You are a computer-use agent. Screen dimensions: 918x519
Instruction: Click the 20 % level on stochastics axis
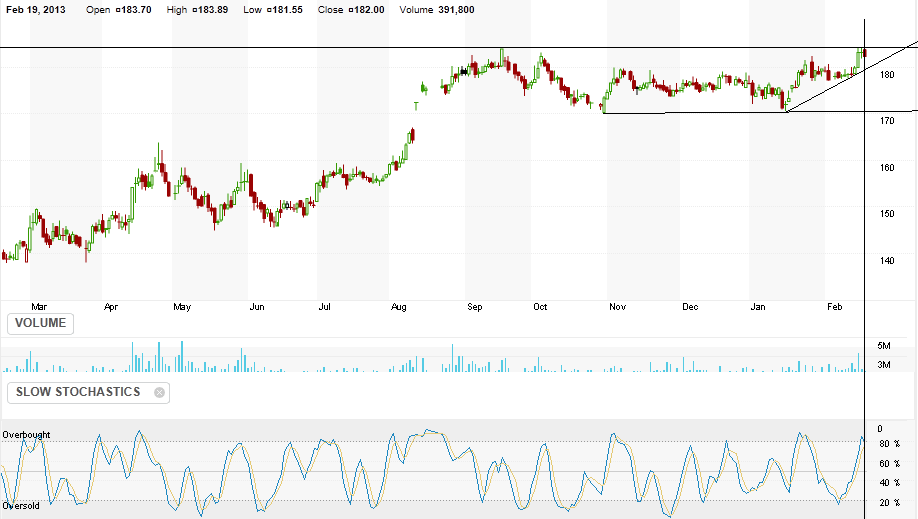(889, 502)
